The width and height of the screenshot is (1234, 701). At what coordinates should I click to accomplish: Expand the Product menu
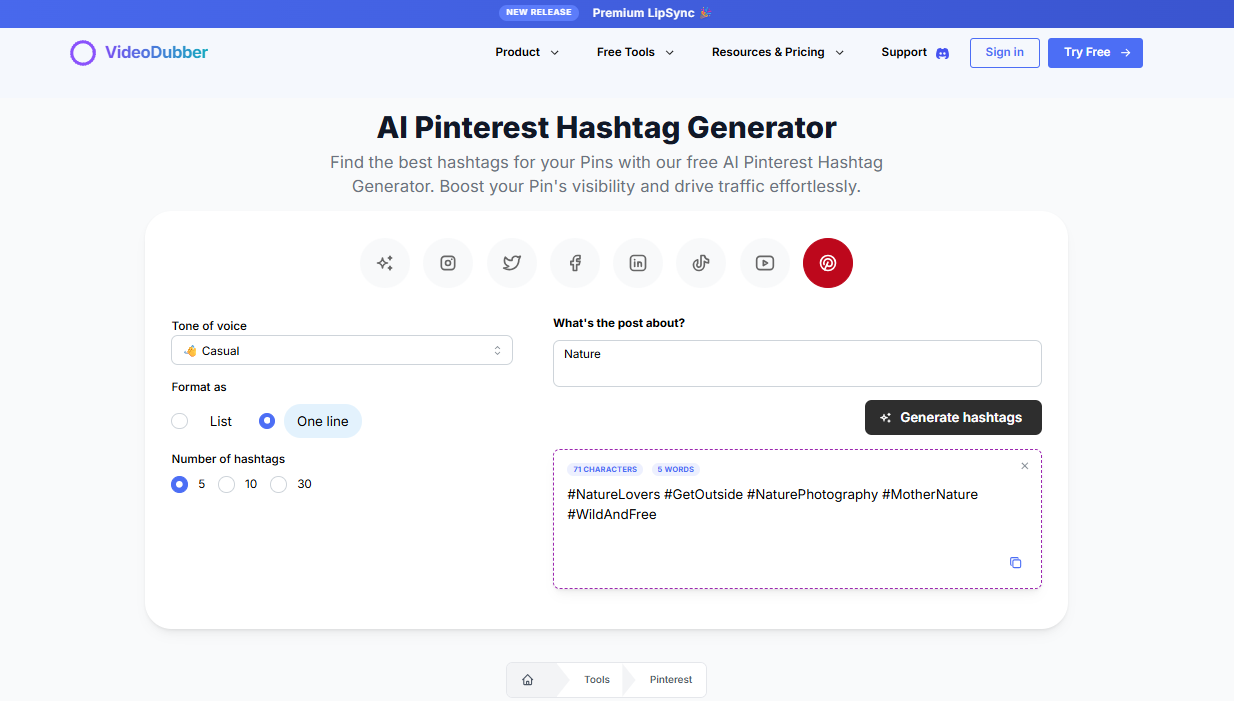527,52
